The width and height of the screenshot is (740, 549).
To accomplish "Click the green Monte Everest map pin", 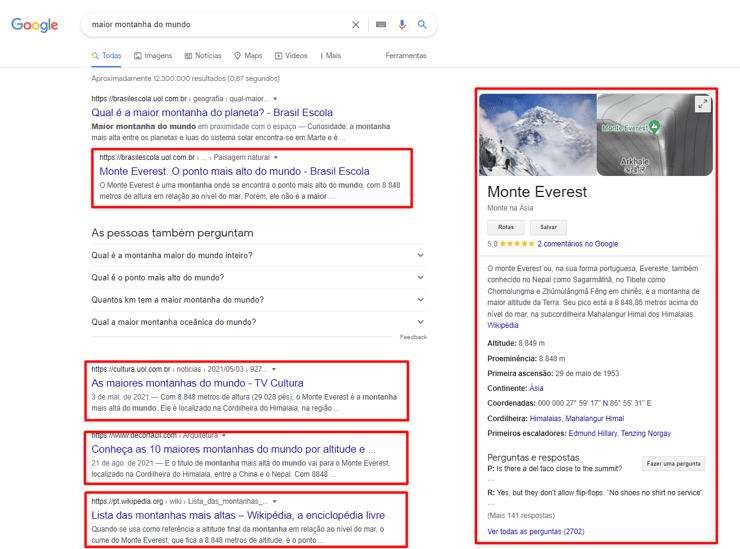I will click(654, 127).
